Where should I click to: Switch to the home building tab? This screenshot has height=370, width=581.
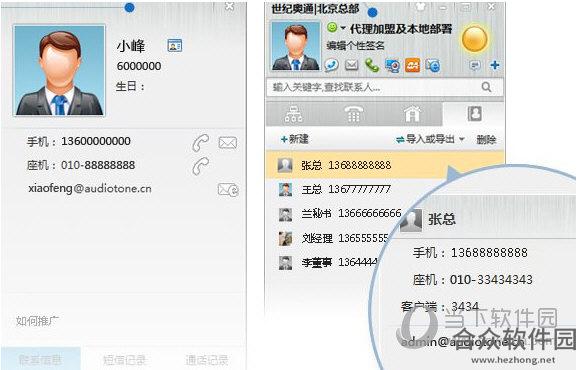412,114
